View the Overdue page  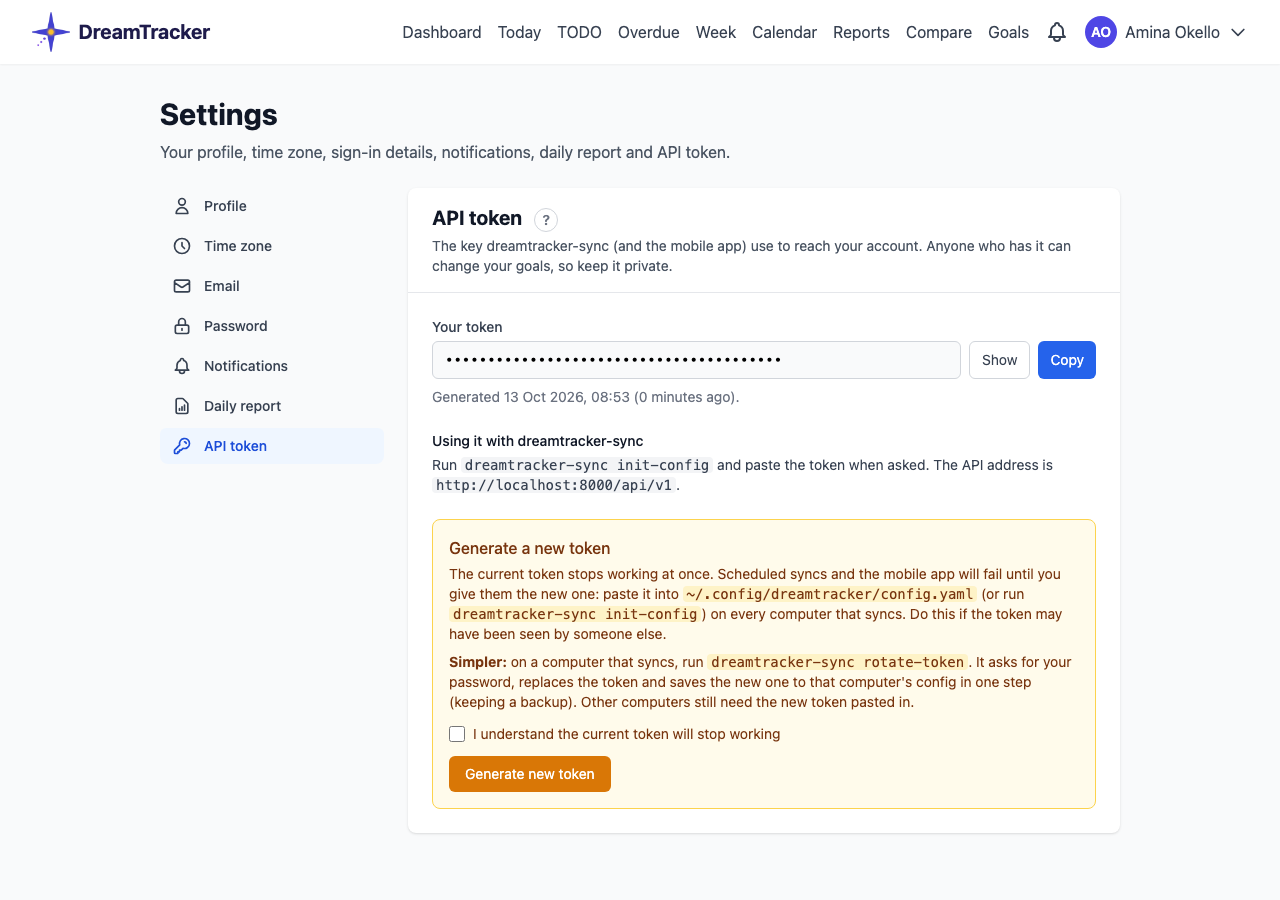[649, 32]
